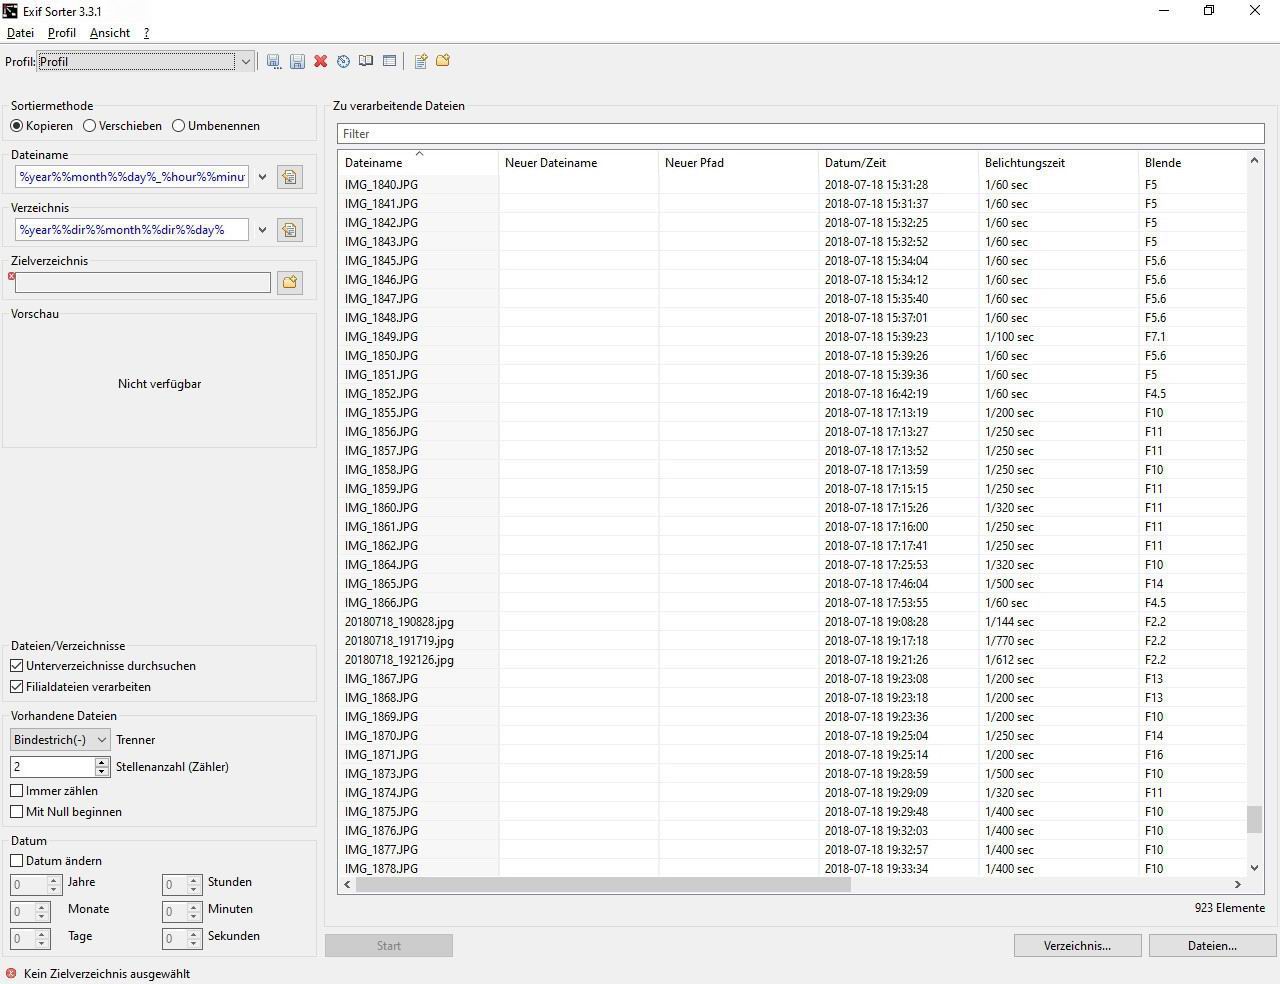
Task: Click the table view icon in toolbar
Action: tap(389, 61)
